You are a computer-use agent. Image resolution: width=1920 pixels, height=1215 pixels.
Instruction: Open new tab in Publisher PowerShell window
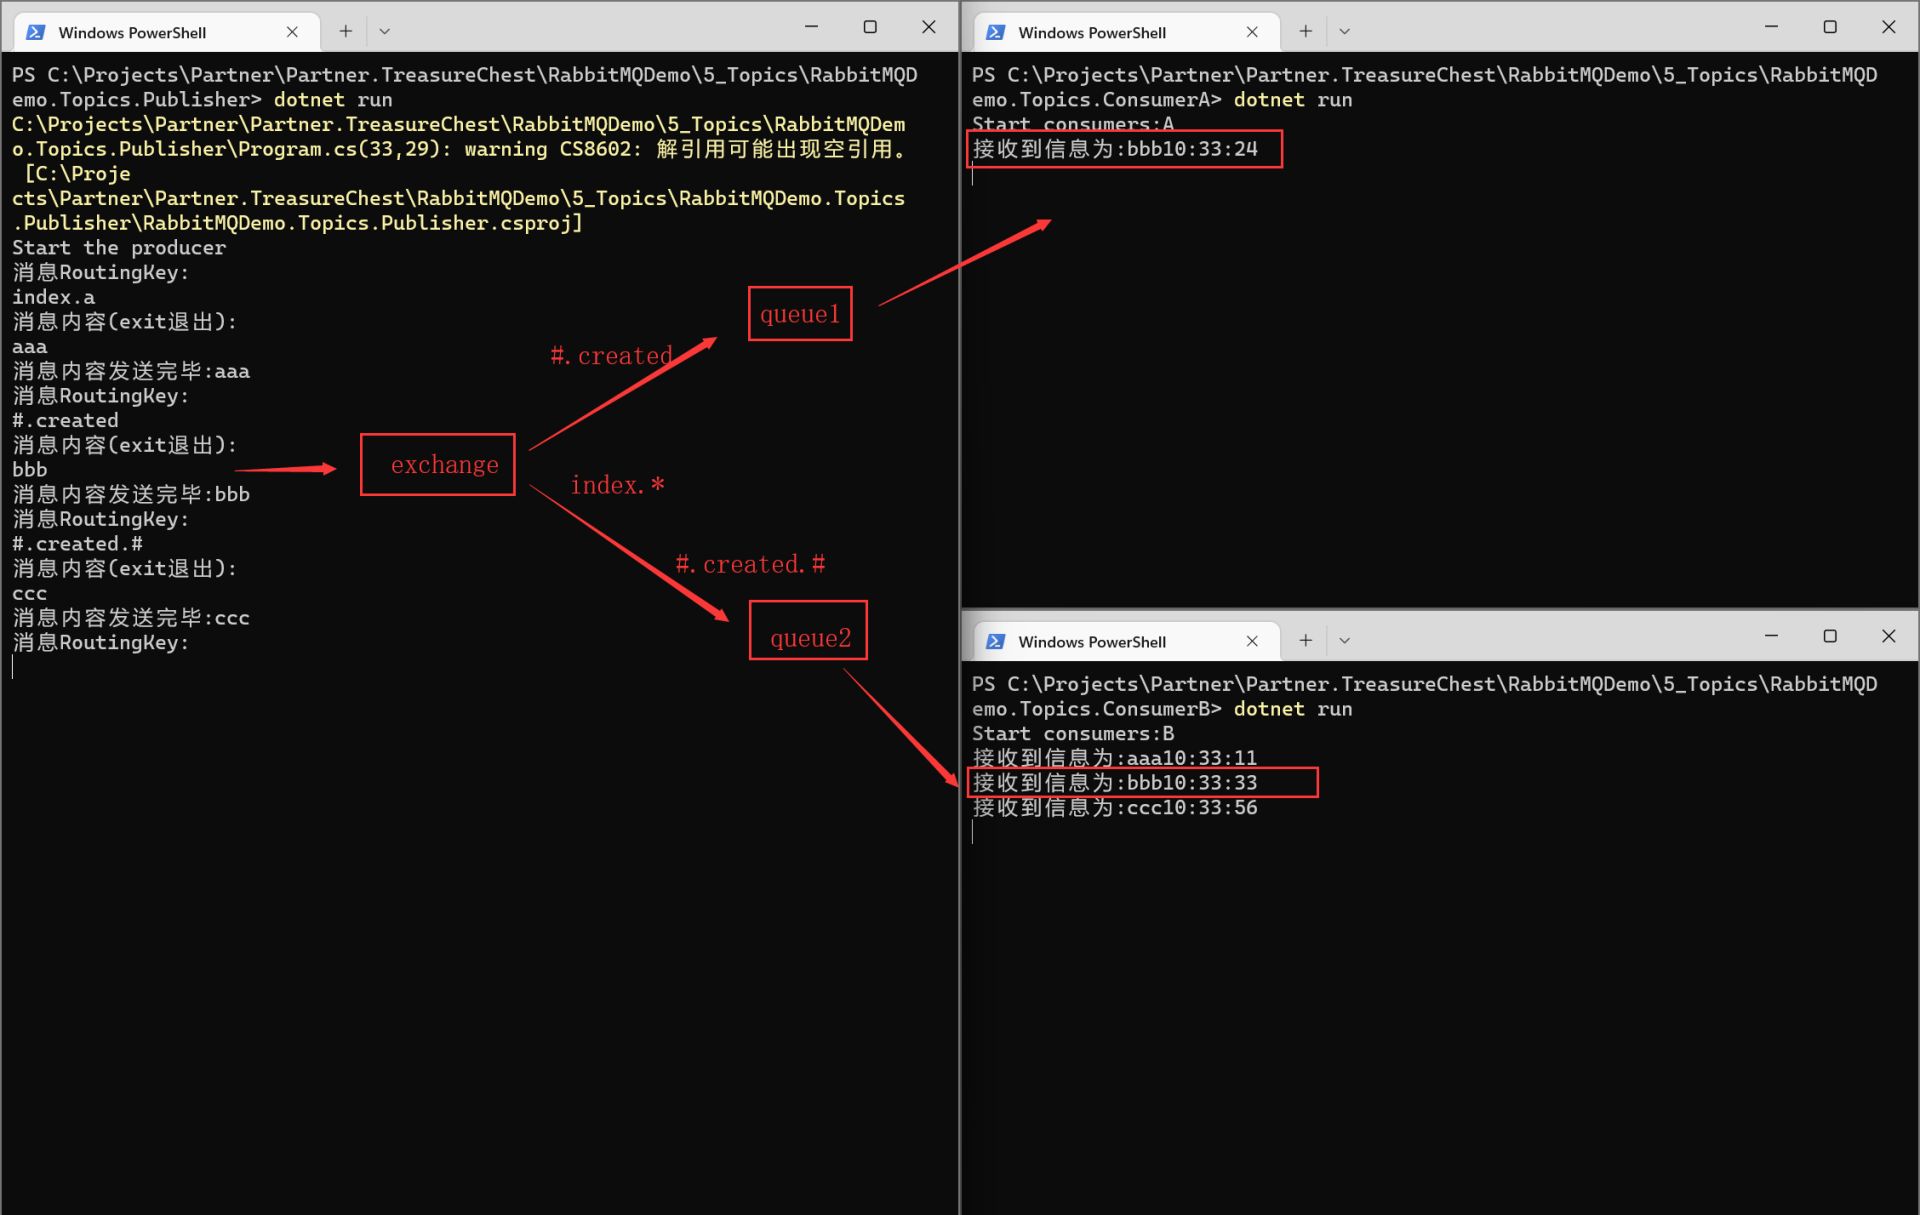click(345, 31)
